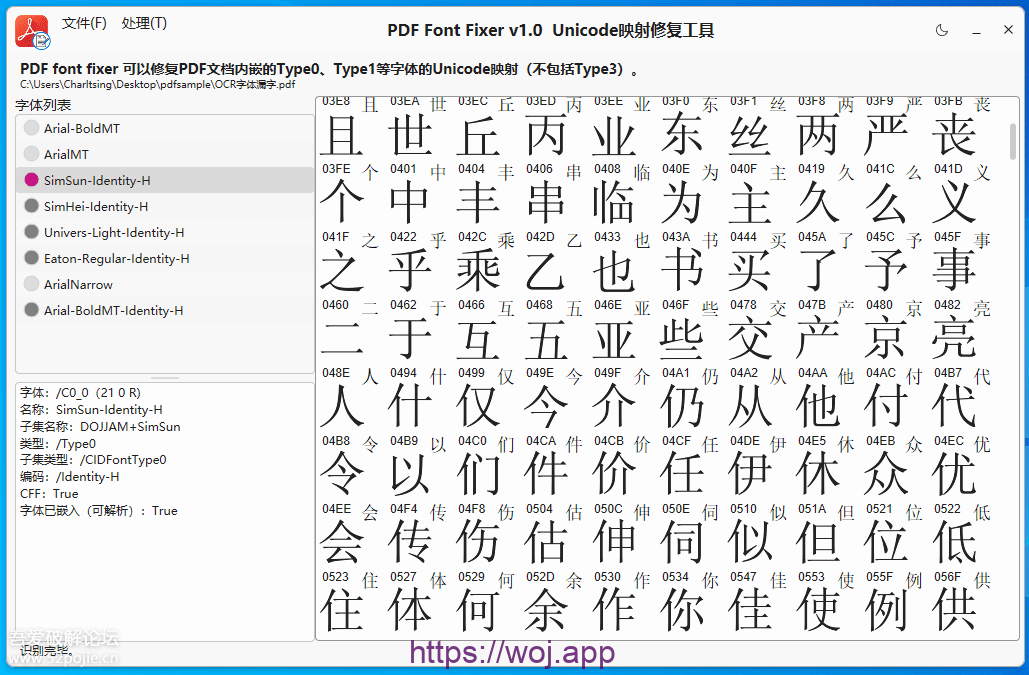The width and height of the screenshot is (1029, 675).
Task: Minimize the PDF Font Fixer window
Action: [x=976, y=31]
